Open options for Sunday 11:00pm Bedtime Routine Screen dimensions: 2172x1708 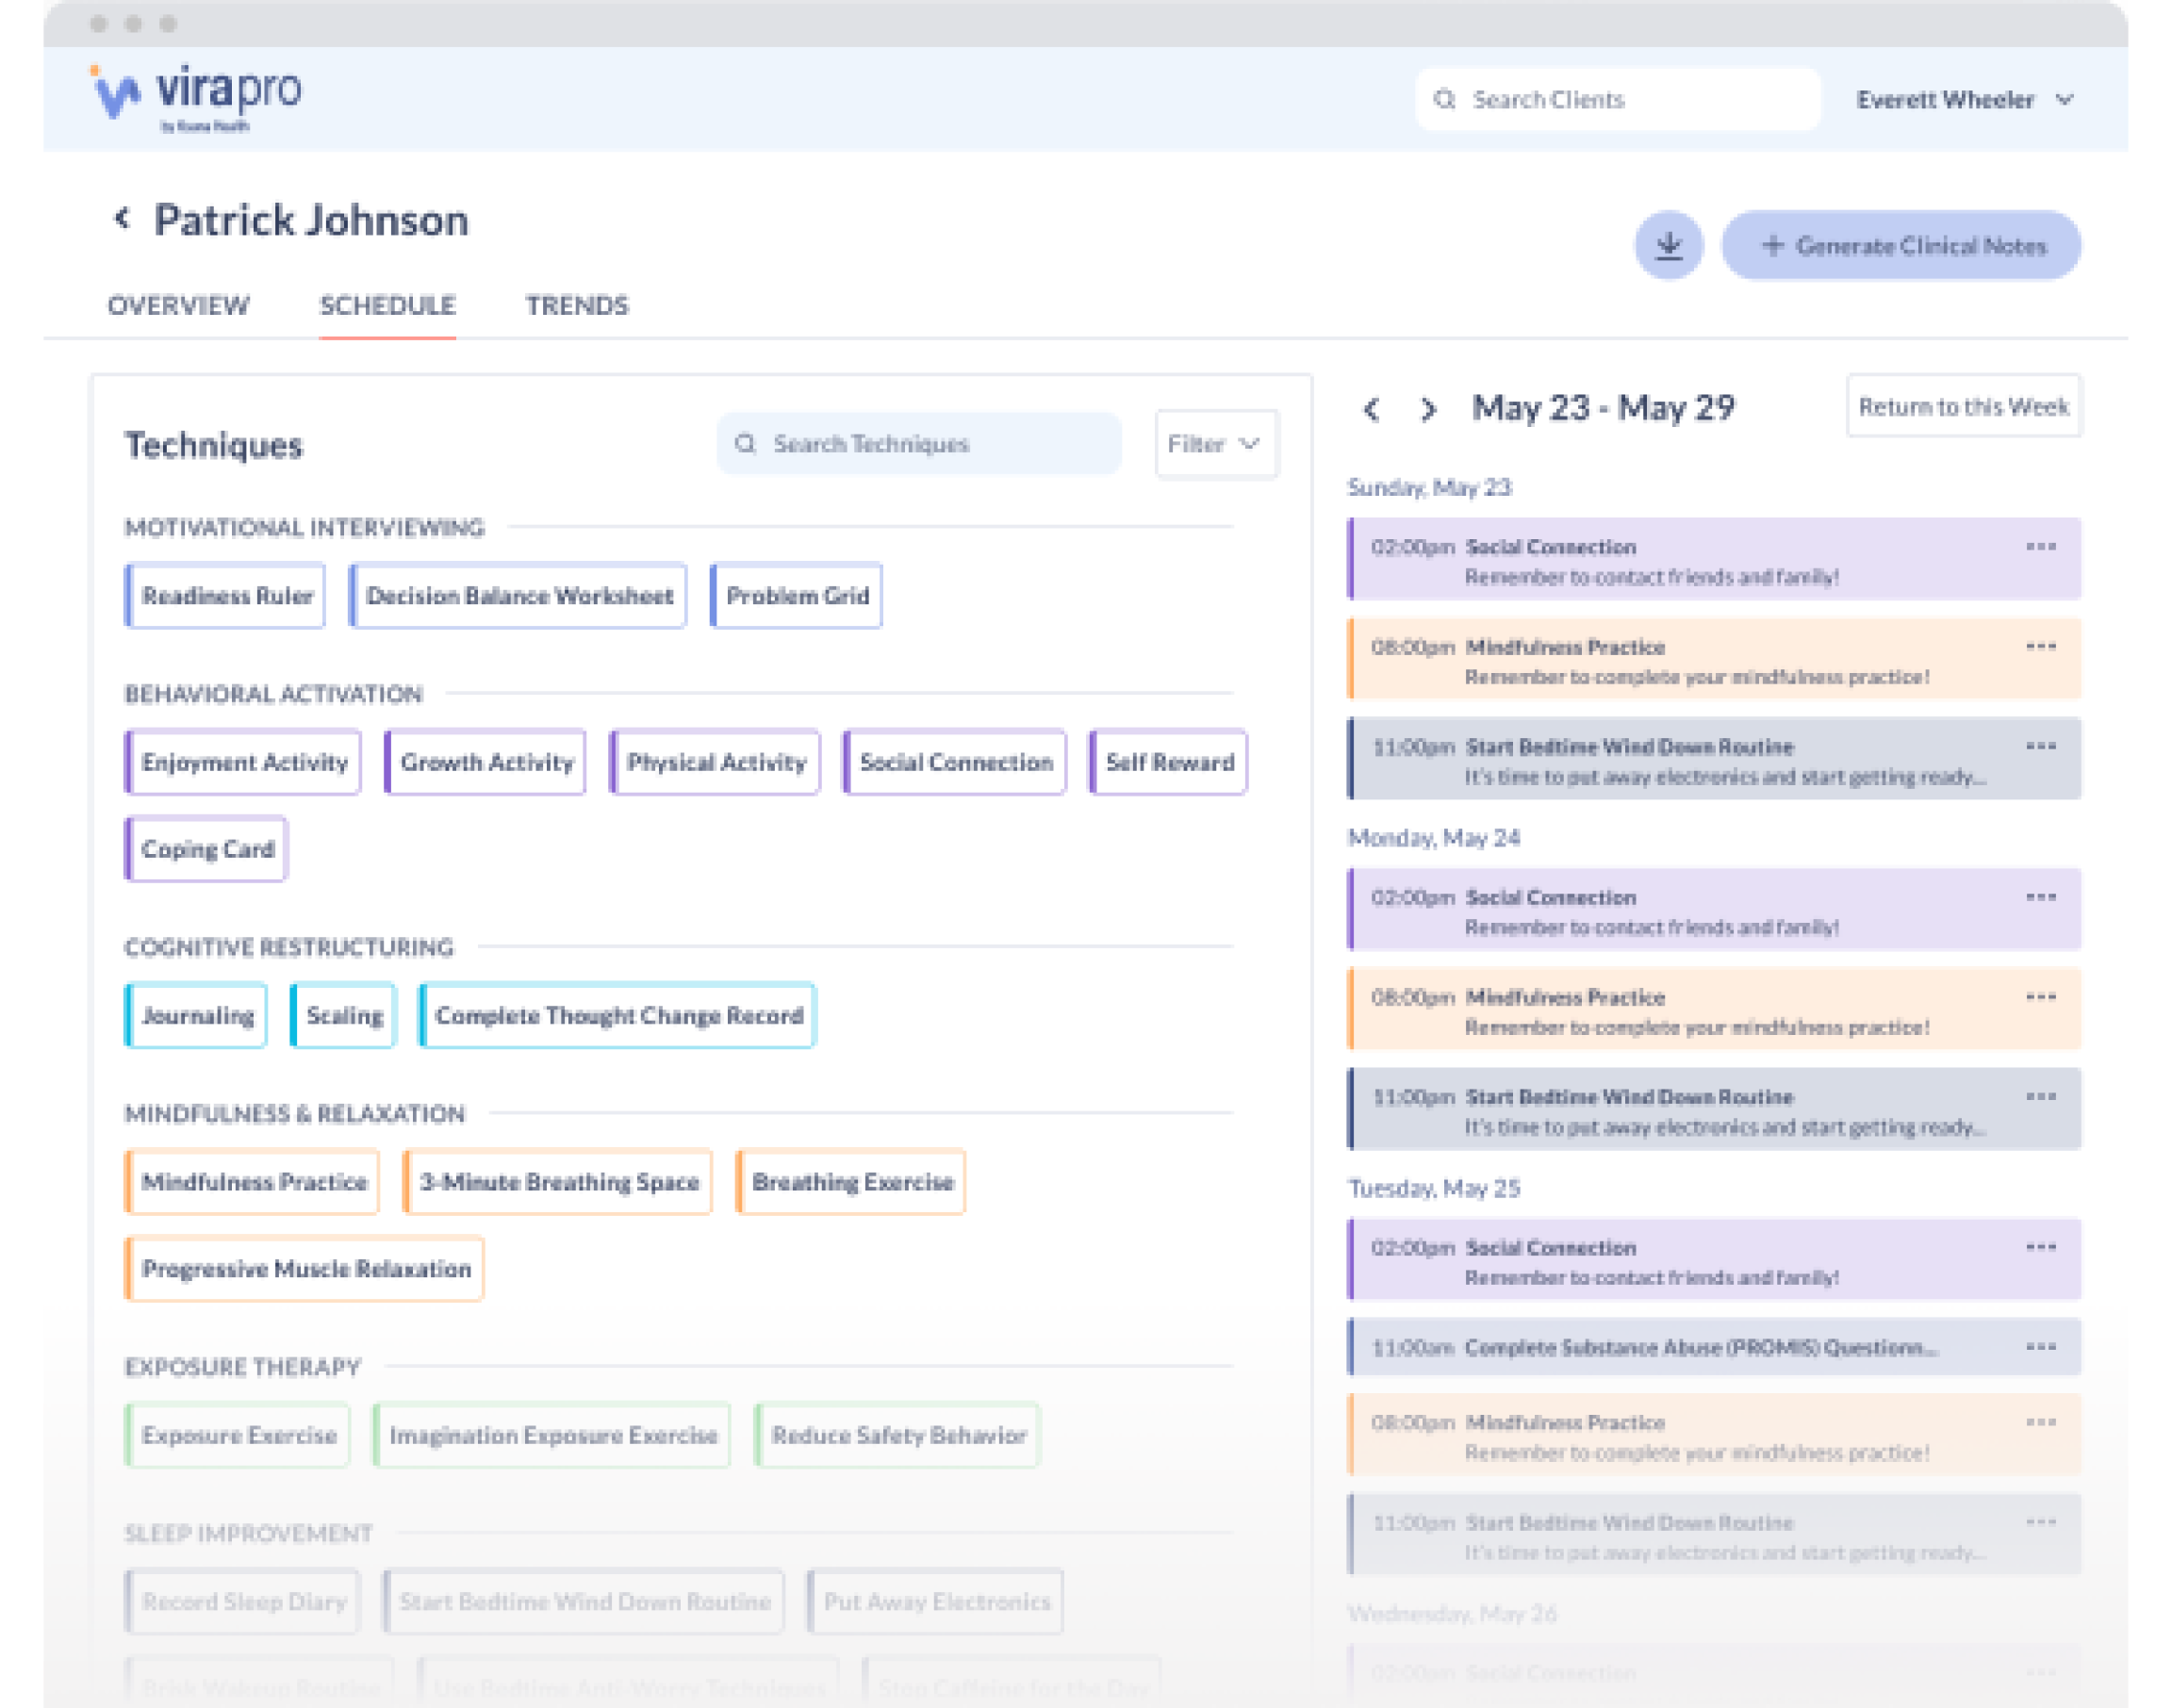pos(2040,747)
